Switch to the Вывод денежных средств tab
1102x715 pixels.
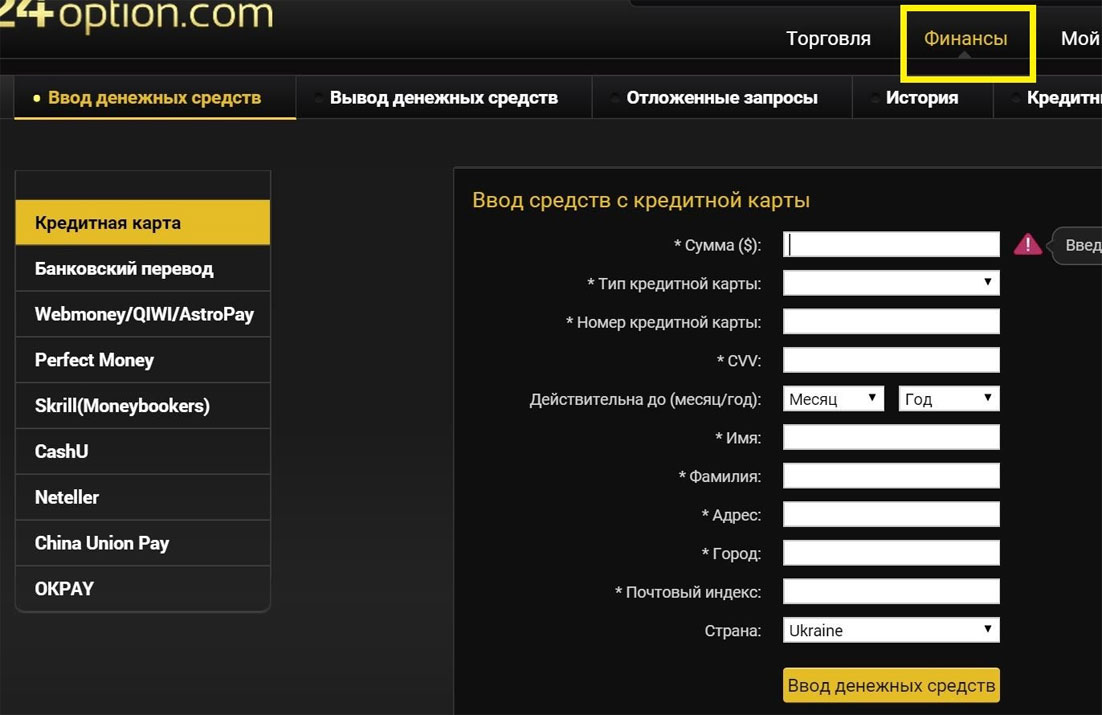point(444,97)
